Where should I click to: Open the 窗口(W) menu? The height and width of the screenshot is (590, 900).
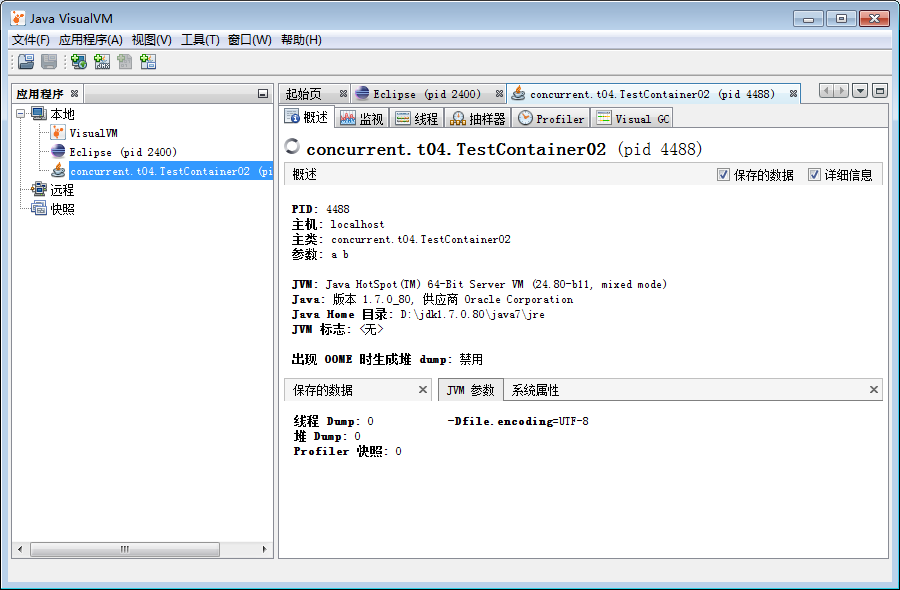click(x=250, y=40)
